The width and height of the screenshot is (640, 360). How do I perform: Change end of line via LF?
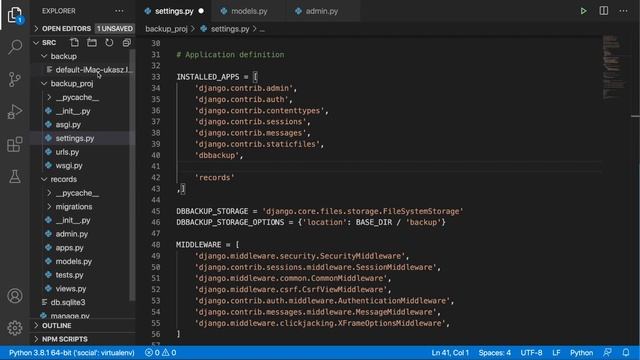[556, 353]
